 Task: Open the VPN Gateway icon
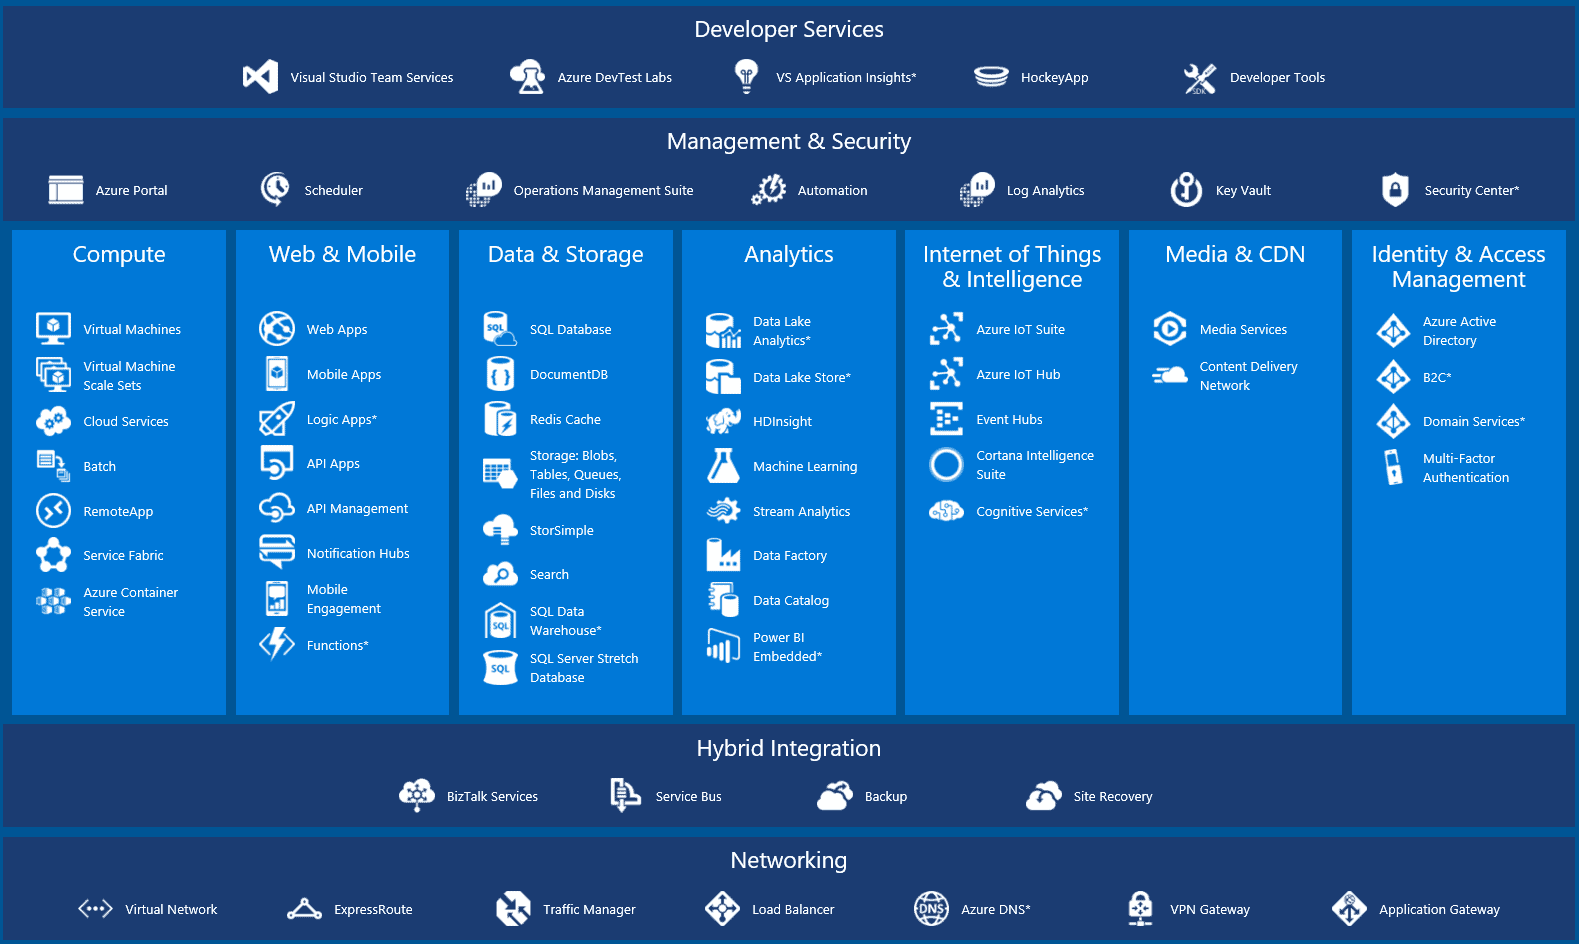pos(1140,908)
